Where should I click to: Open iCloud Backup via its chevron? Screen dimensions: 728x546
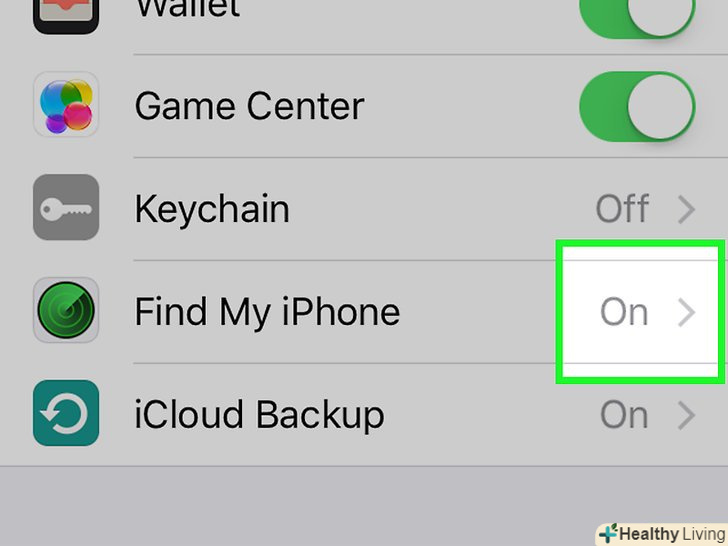(x=686, y=416)
